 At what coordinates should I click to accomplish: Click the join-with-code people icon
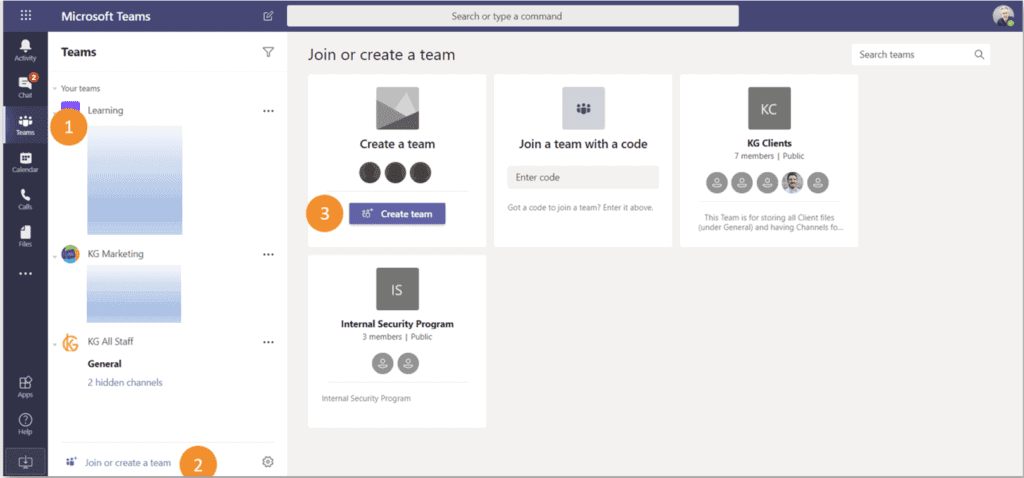click(x=583, y=108)
